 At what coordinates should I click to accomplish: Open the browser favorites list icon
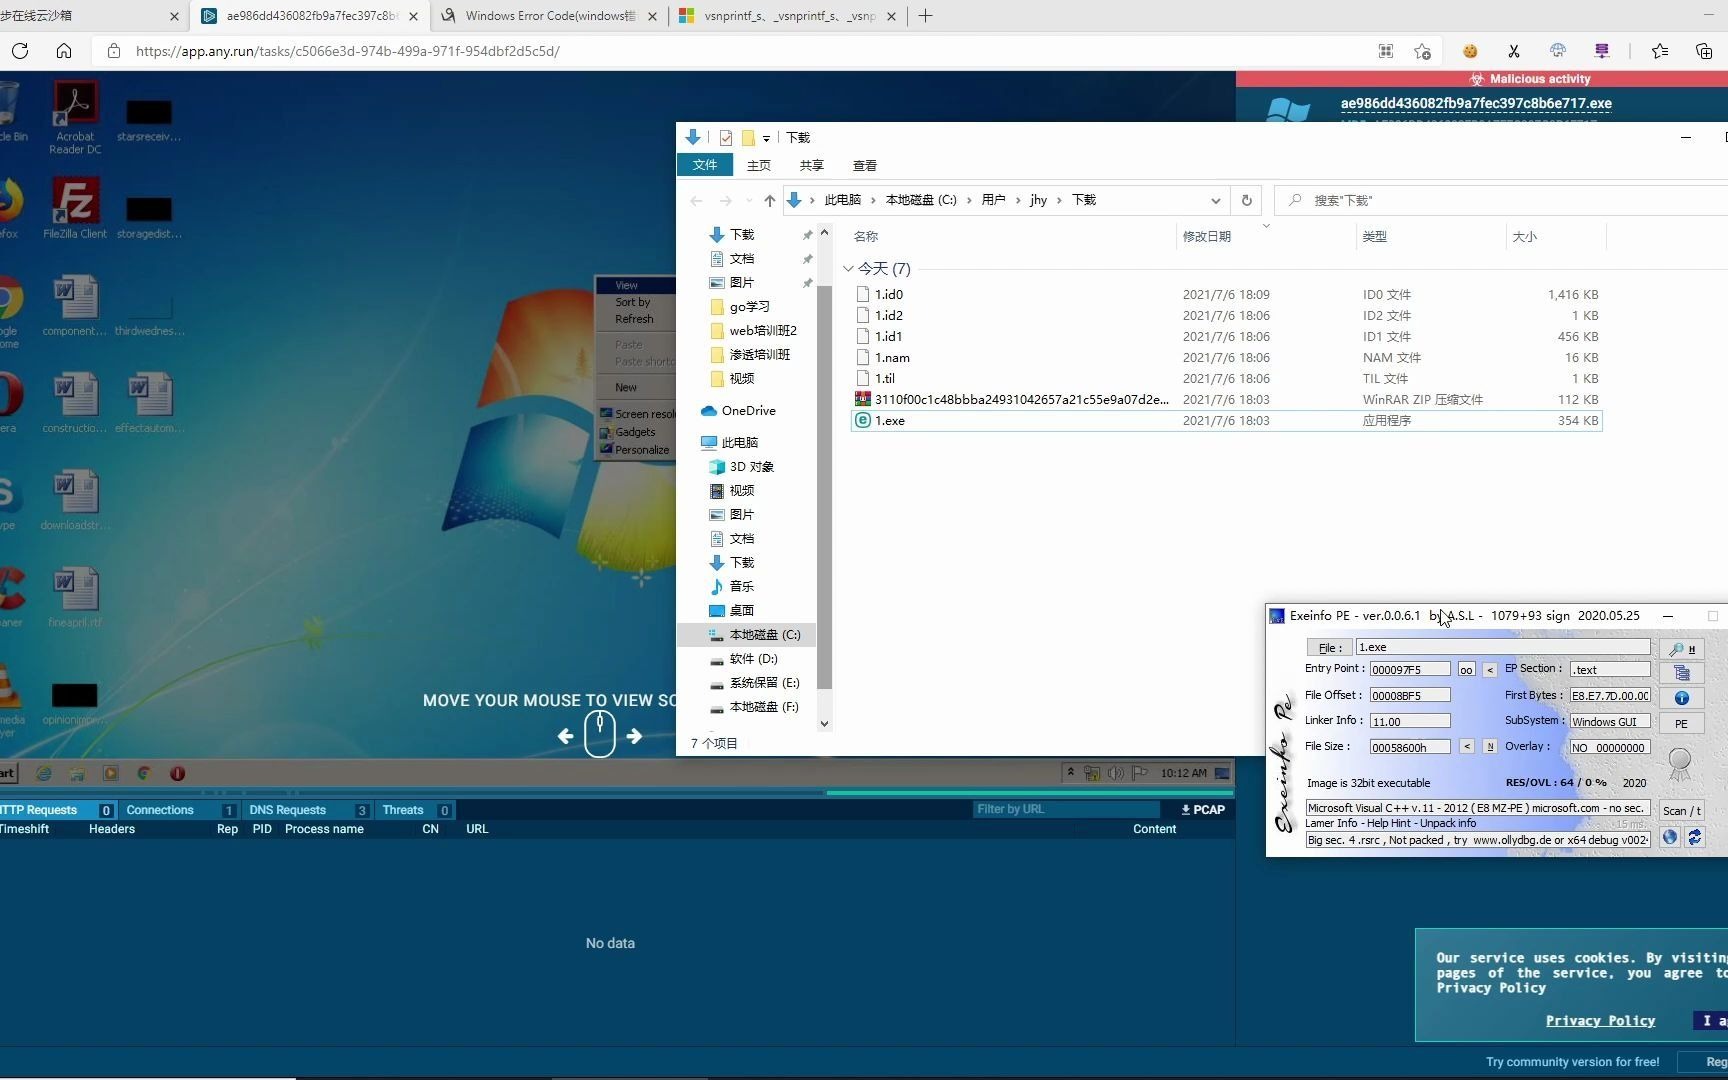(x=1660, y=51)
